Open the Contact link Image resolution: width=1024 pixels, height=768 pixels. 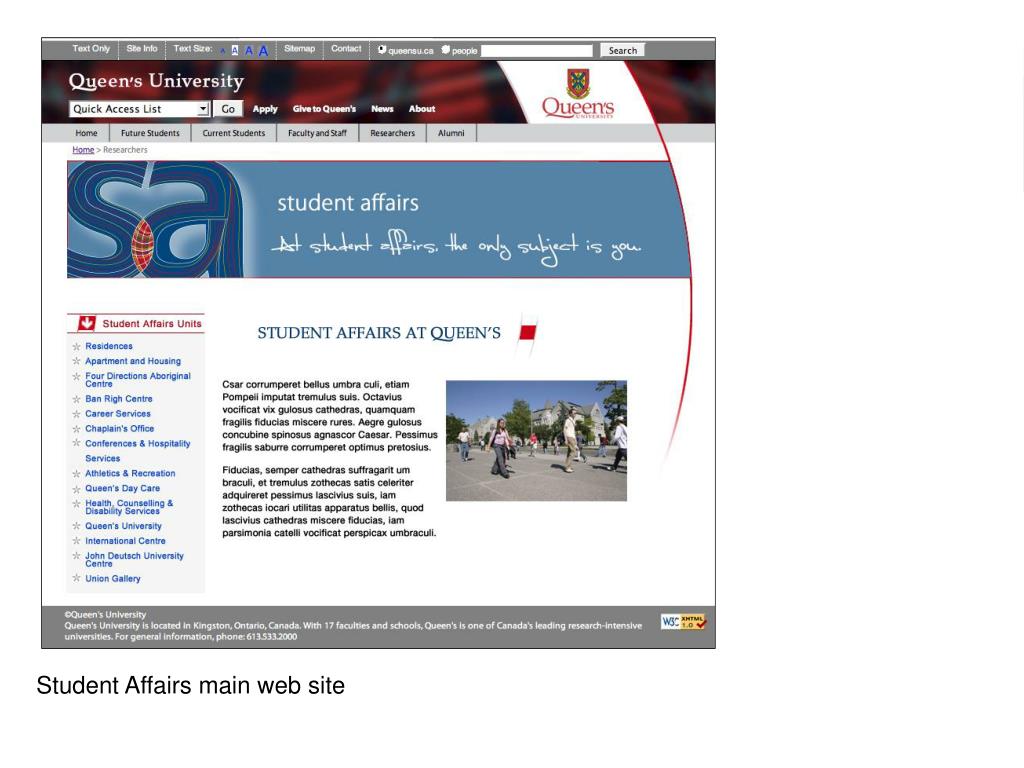coord(346,49)
